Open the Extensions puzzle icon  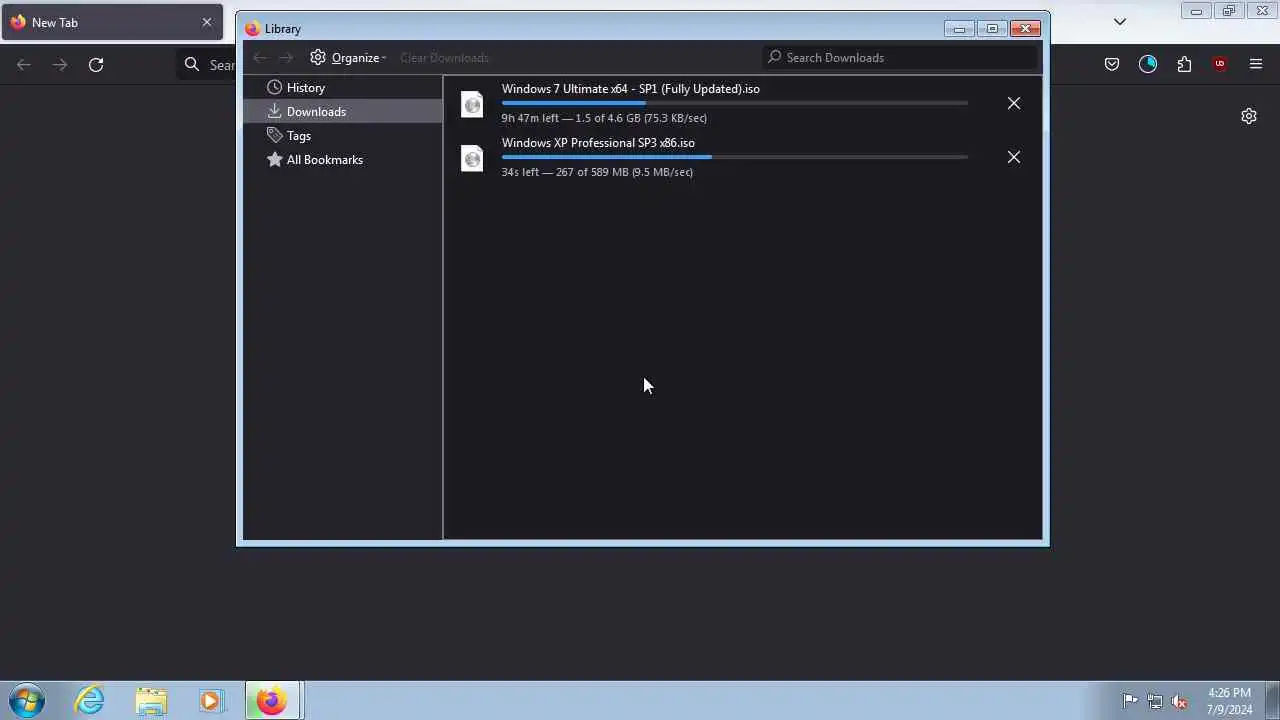click(x=1184, y=65)
